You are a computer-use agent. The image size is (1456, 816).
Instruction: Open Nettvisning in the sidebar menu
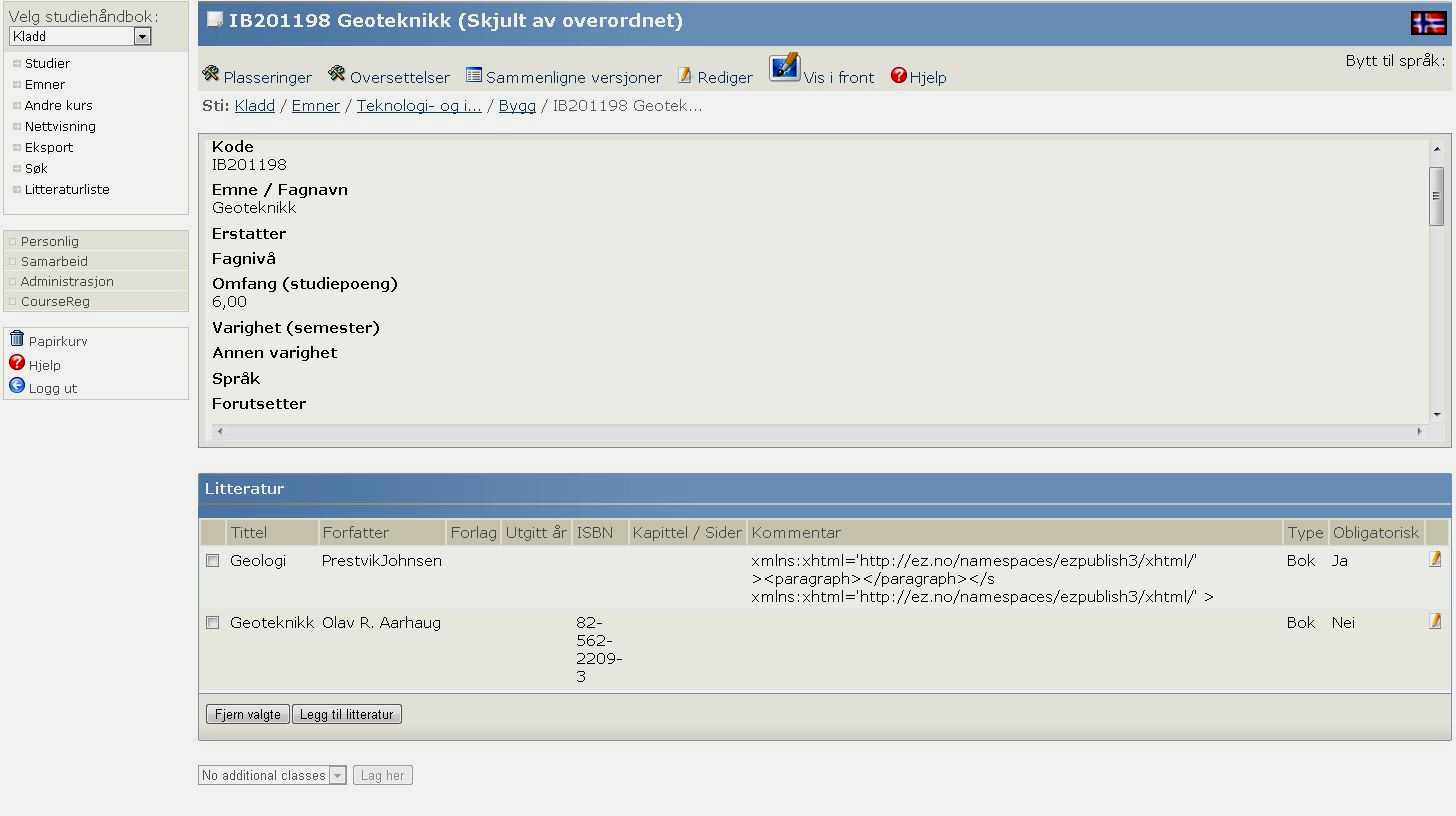60,126
